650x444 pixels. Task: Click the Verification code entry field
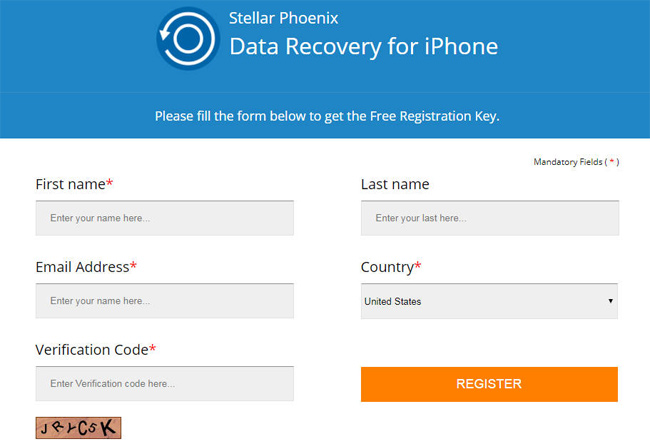click(164, 383)
